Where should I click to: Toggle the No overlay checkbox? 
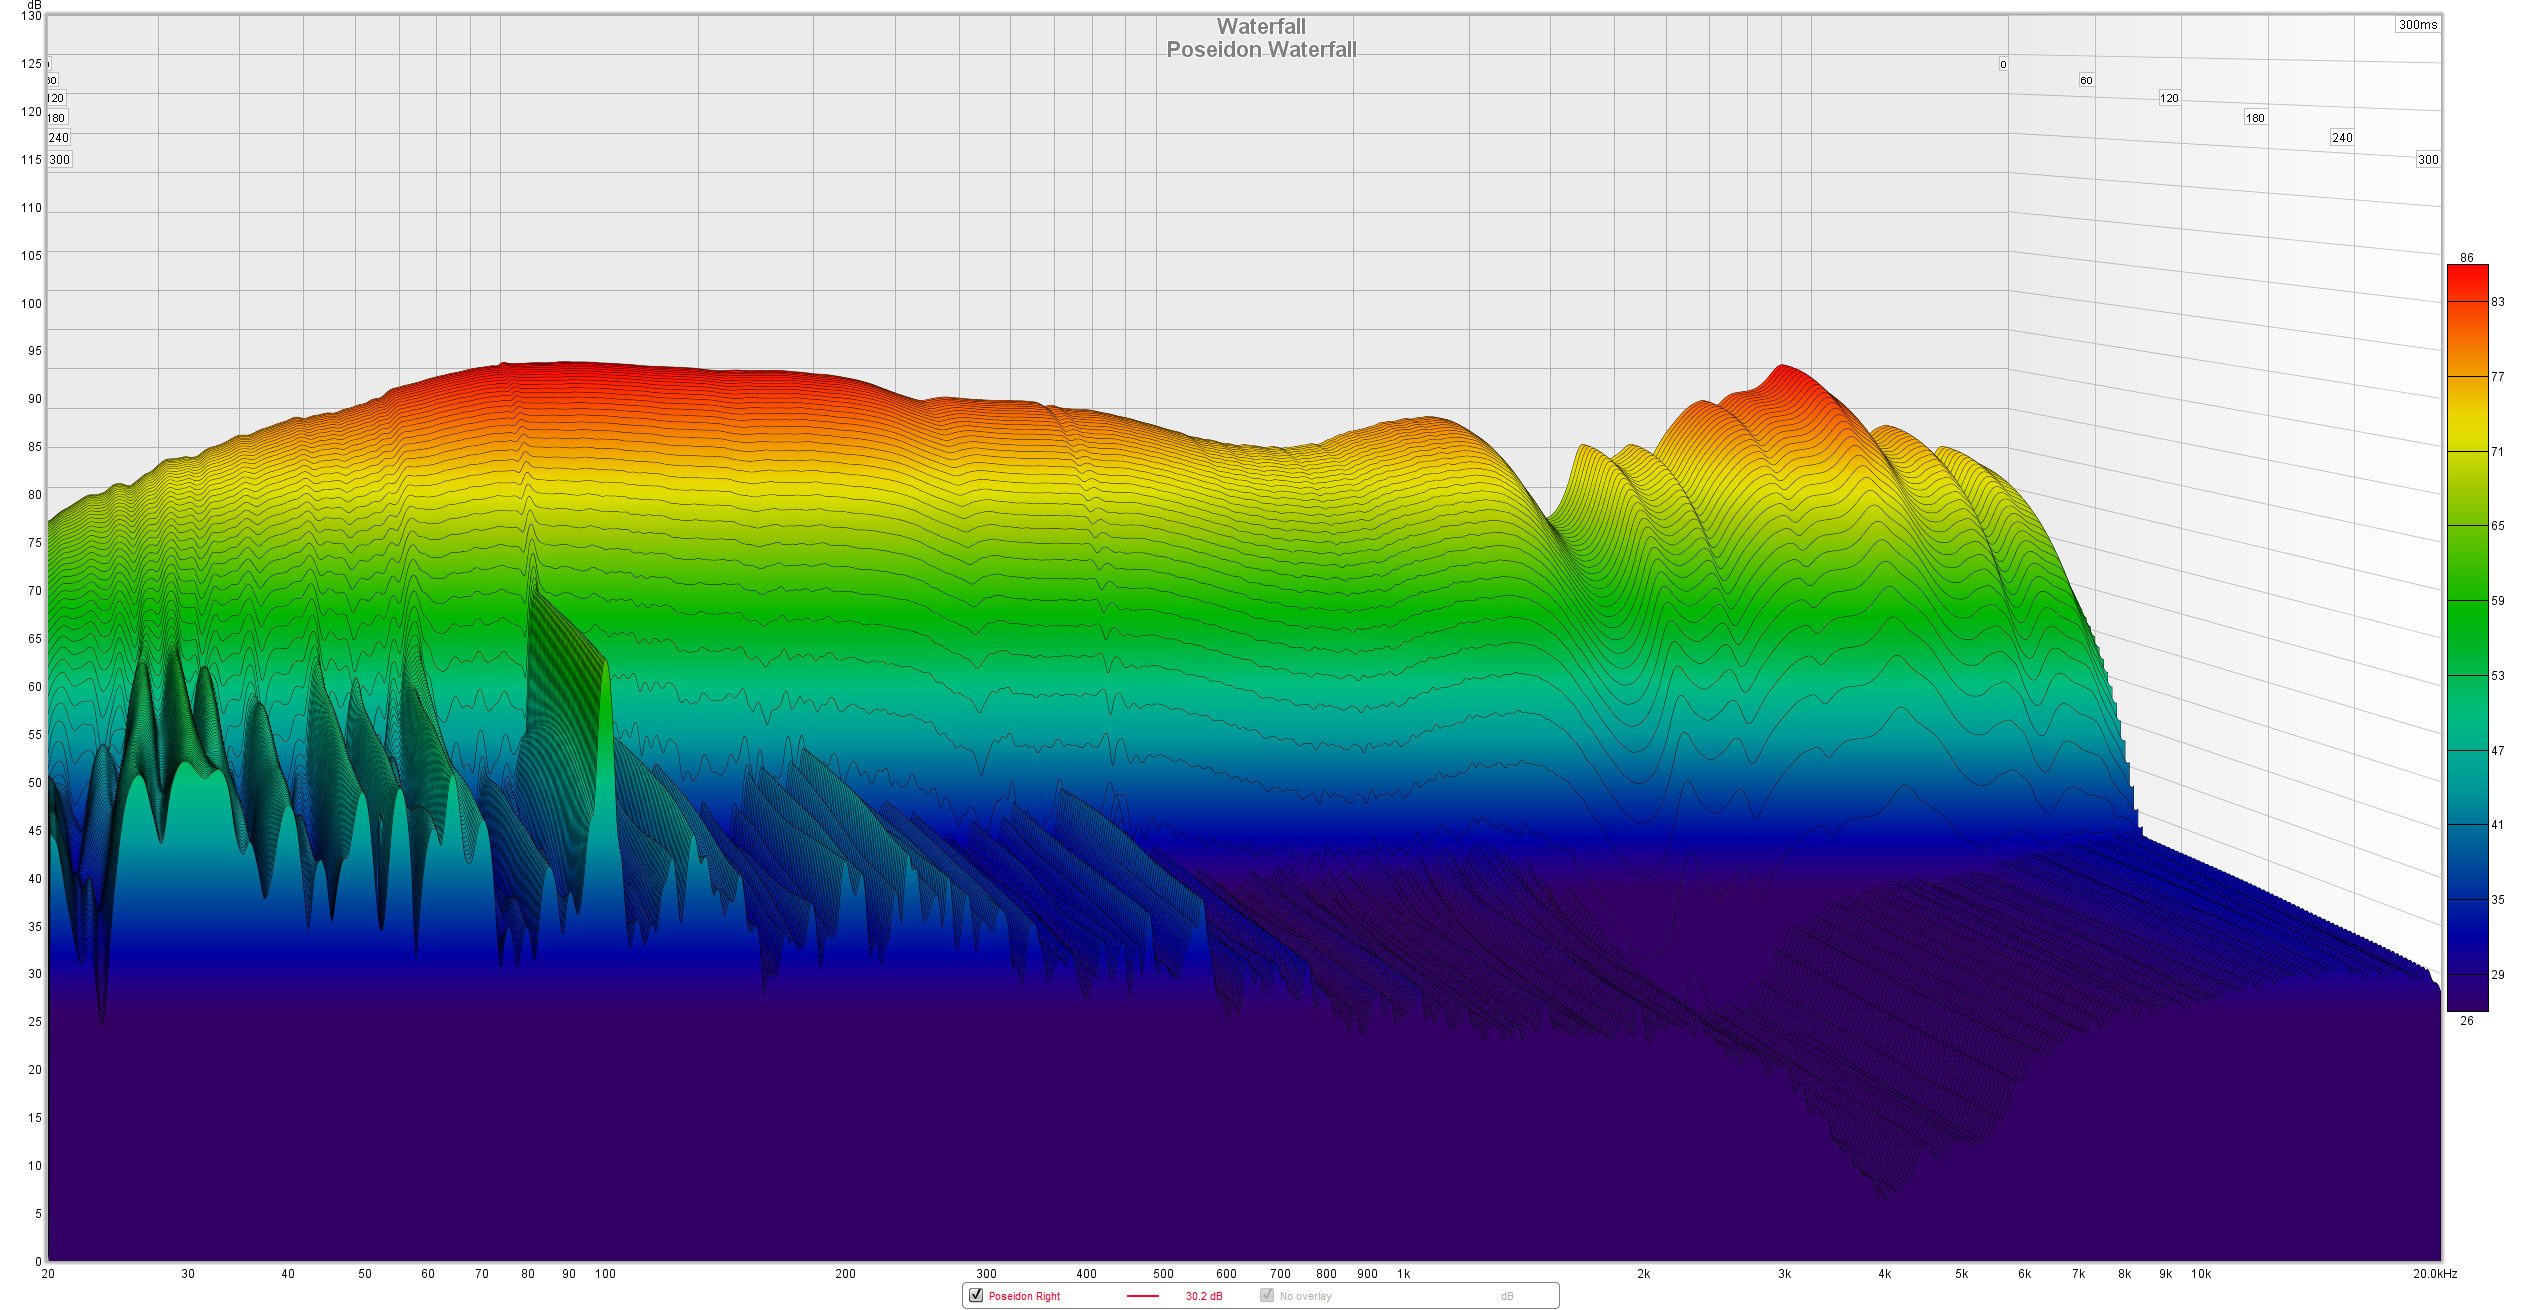[1267, 1295]
